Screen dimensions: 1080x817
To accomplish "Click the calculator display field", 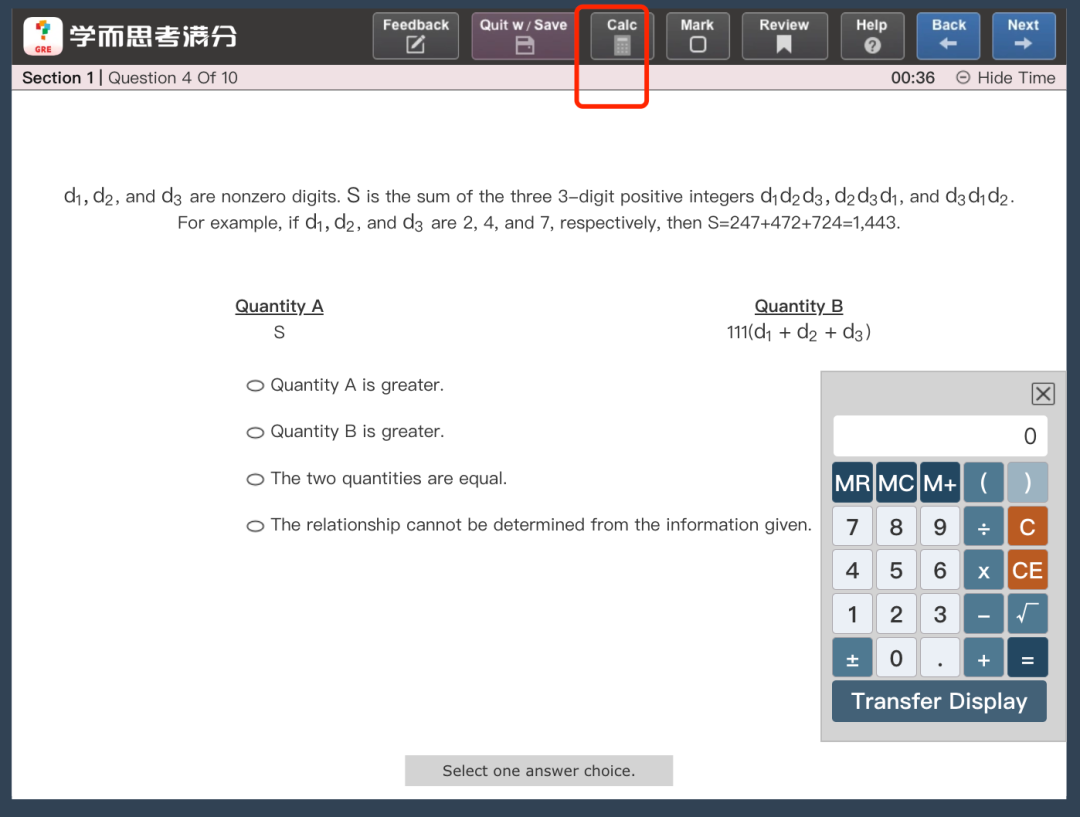I will (940, 436).
